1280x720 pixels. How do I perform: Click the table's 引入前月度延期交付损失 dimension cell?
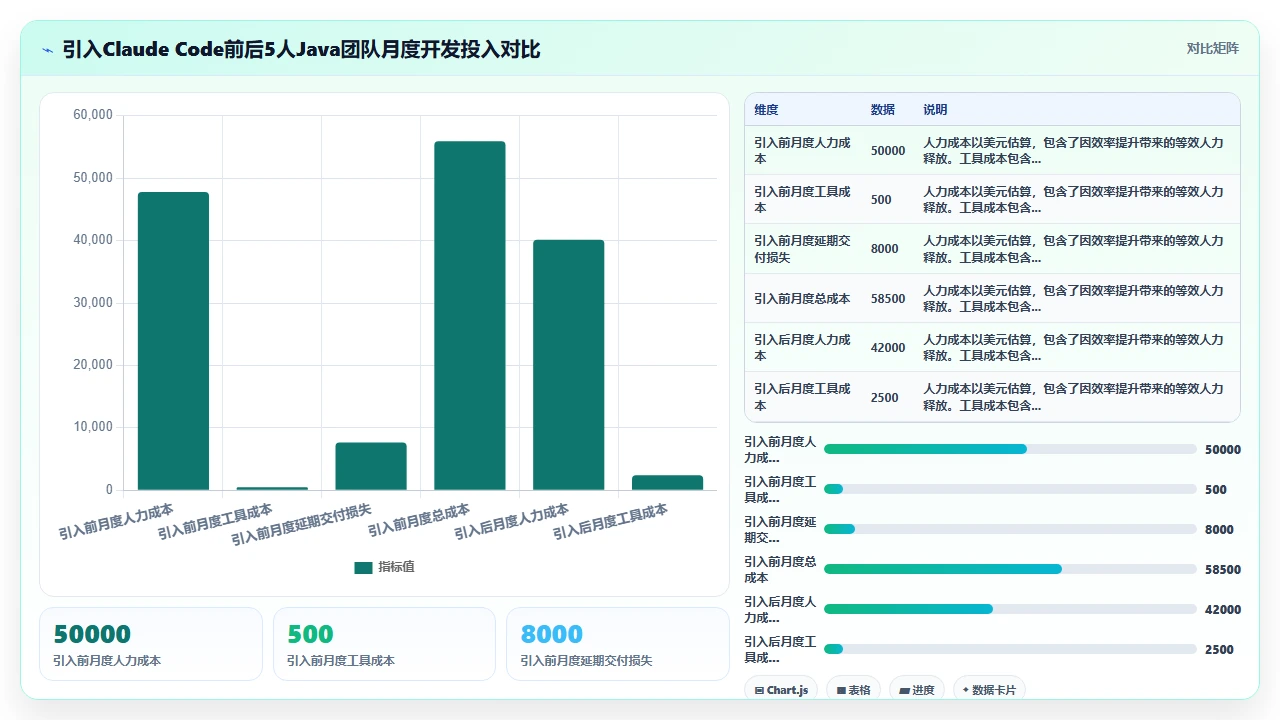click(802, 249)
